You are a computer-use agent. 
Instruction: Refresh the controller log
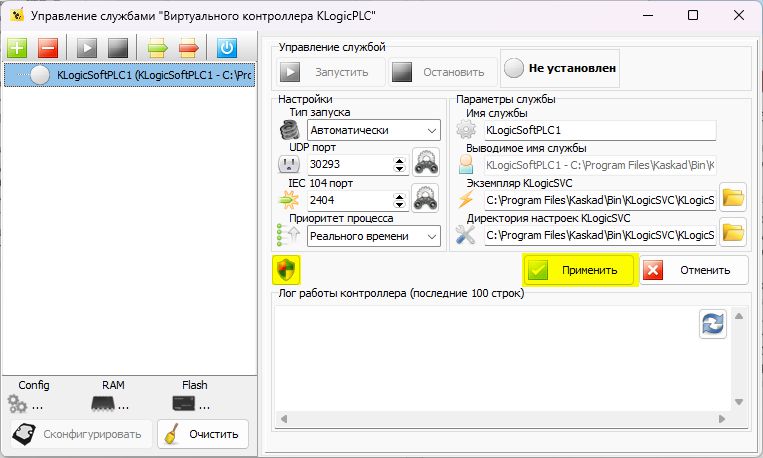point(713,324)
